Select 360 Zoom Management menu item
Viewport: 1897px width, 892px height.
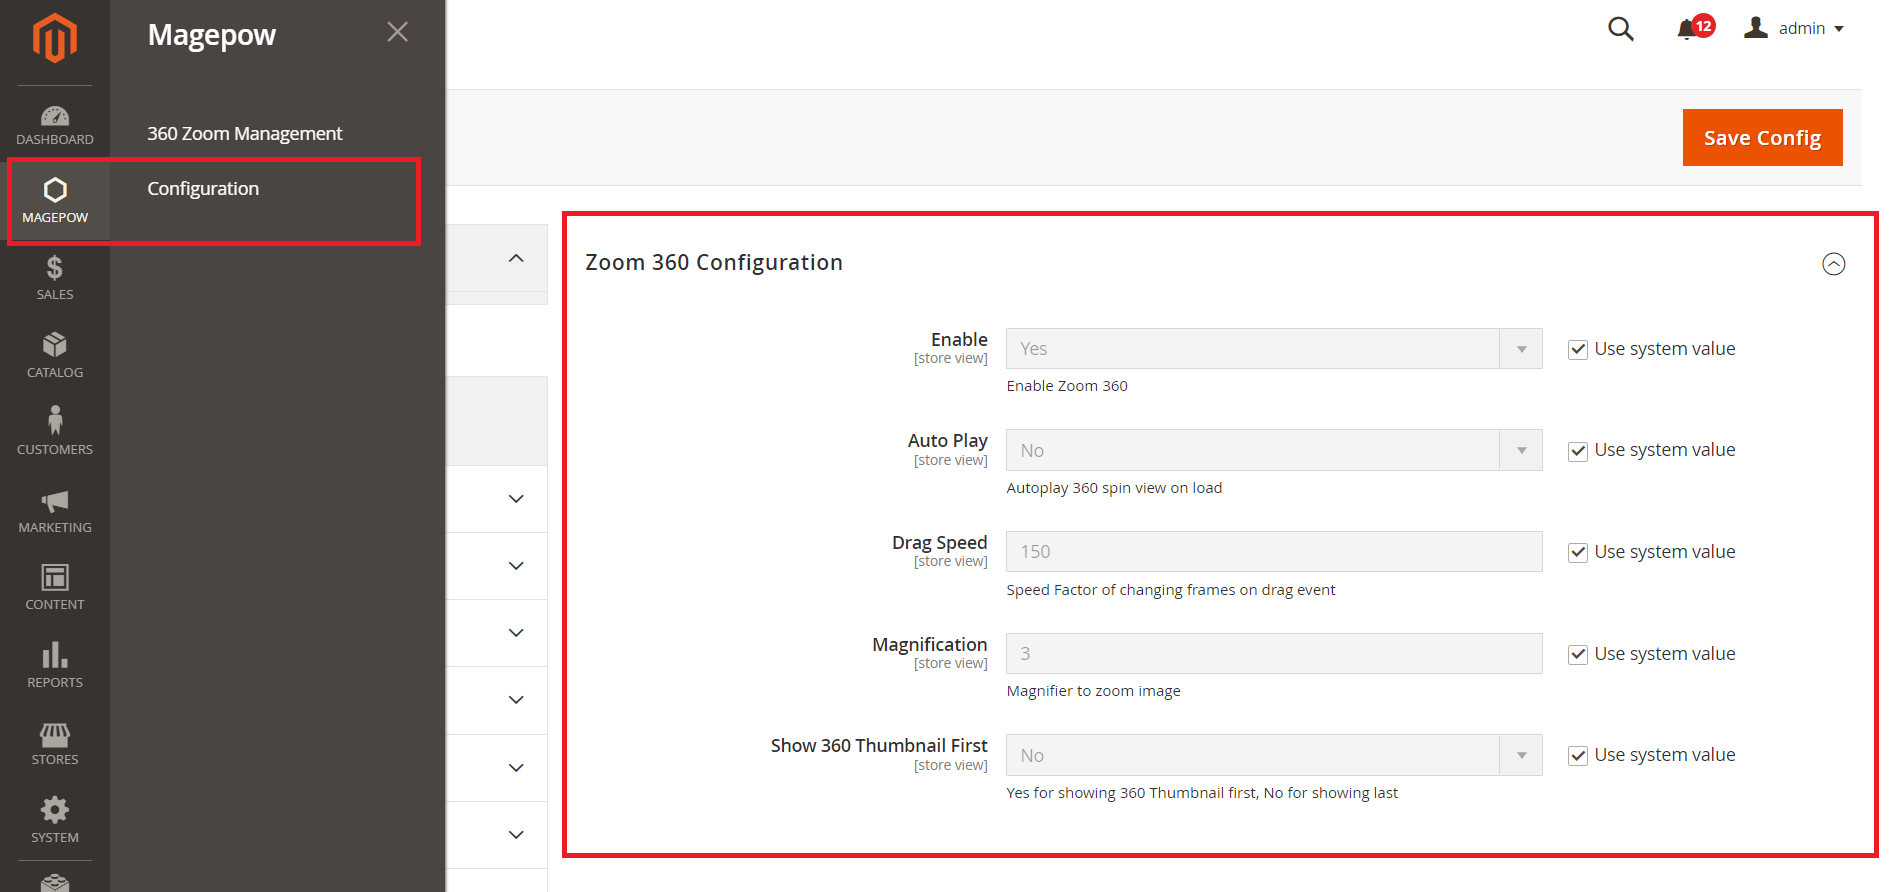(x=245, y=134)
